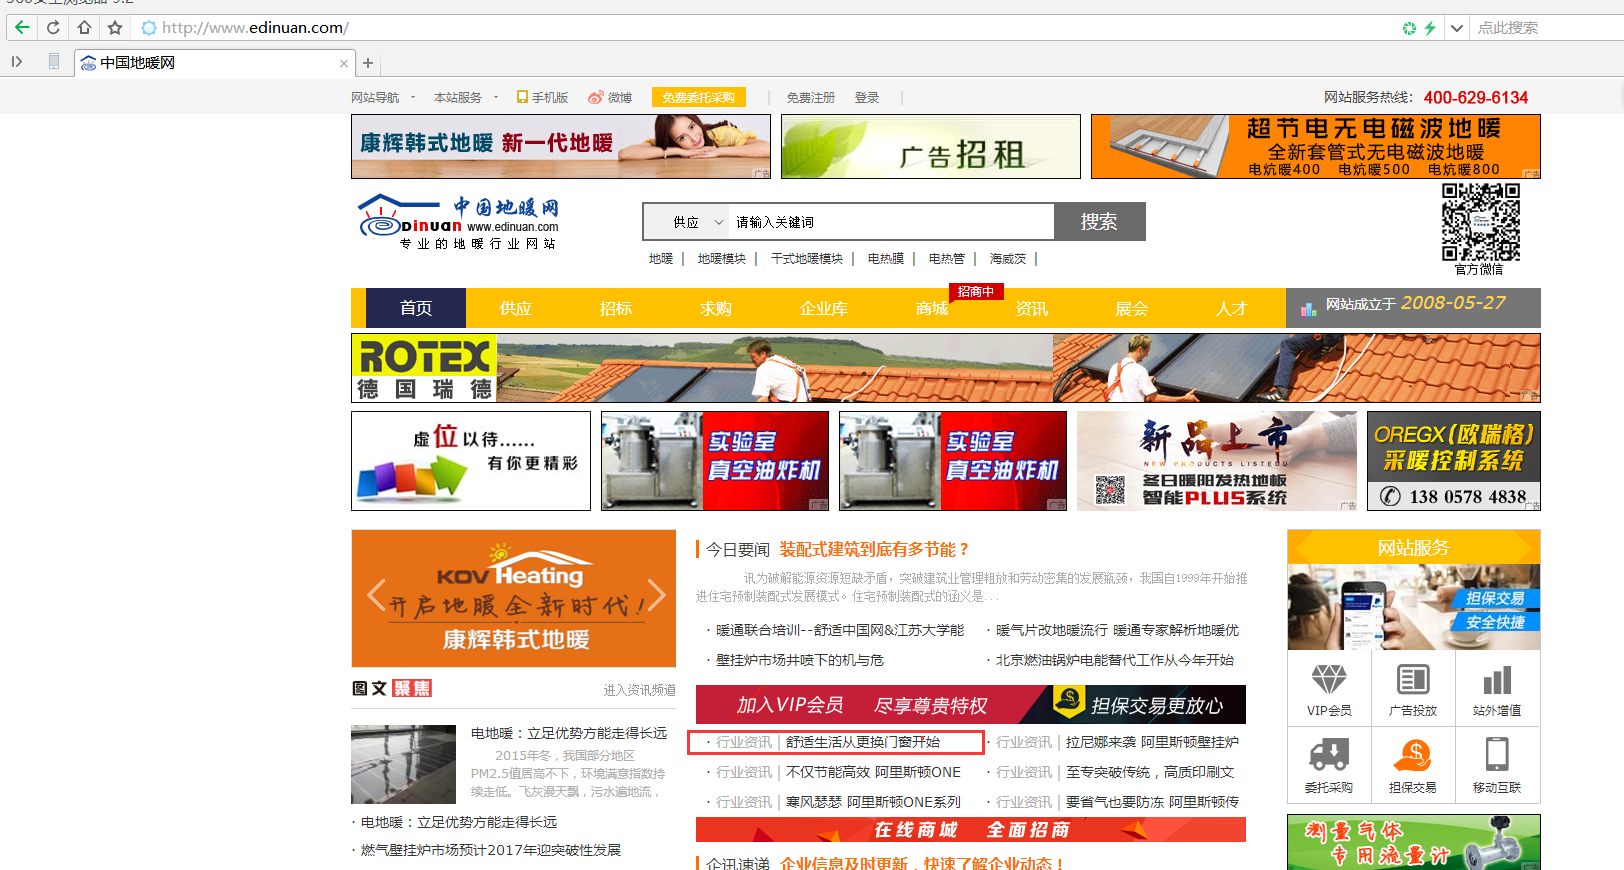Go back with the browser back arrow

pos(22,27)
